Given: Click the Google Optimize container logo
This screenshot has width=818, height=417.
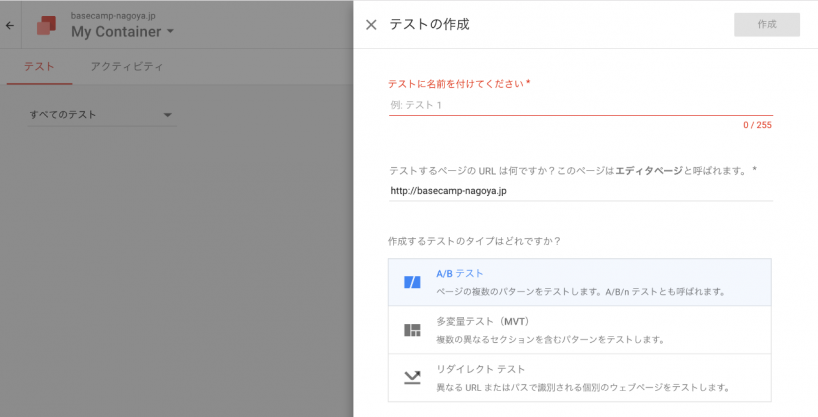Looking at the screenshot, I should 46,25.
